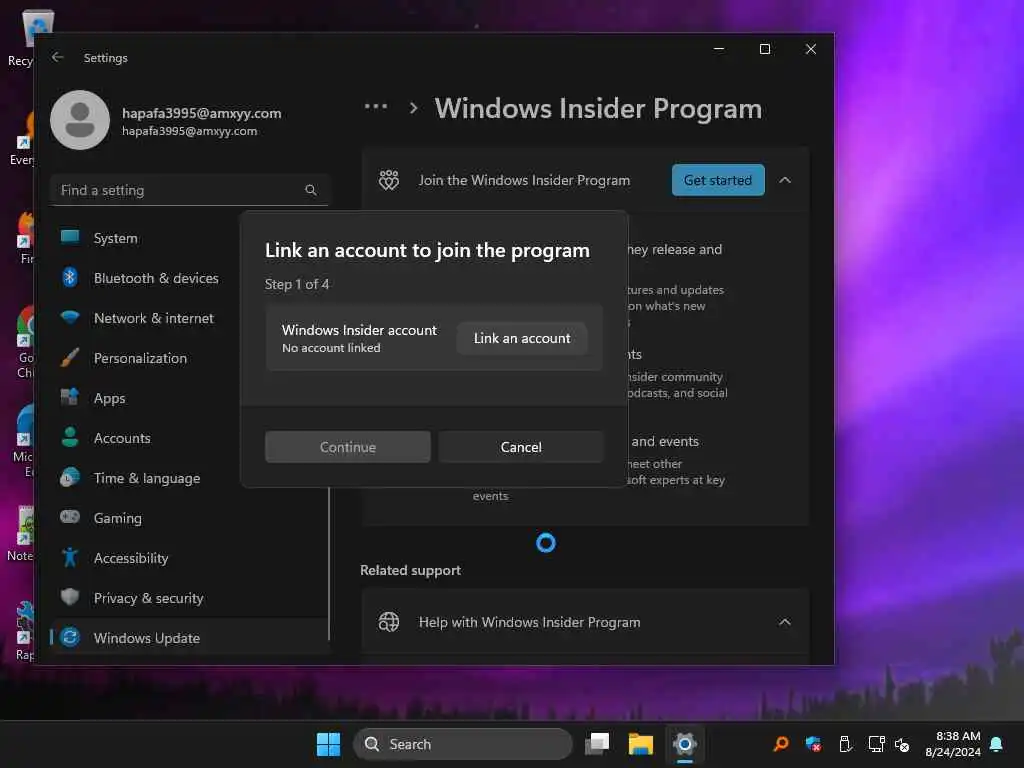This screenshot has height=768, width=1024.
Task: Maximize the Settings window
Action: point(765,49)
